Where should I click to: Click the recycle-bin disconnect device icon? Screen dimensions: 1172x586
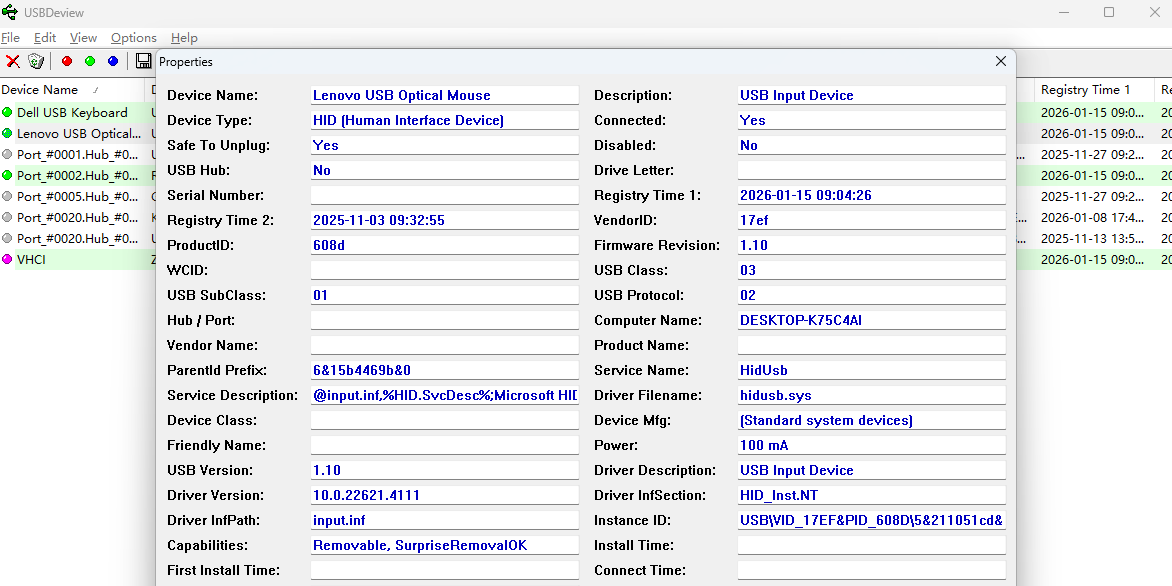[36, 61]
